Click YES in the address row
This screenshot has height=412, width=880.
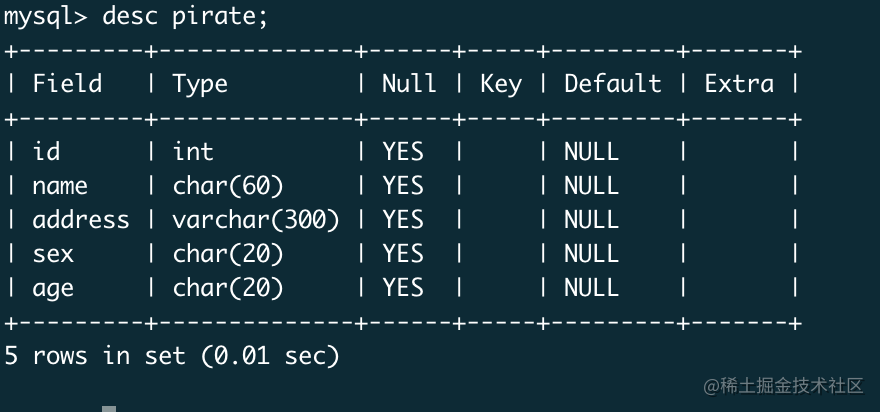[403, 219]
